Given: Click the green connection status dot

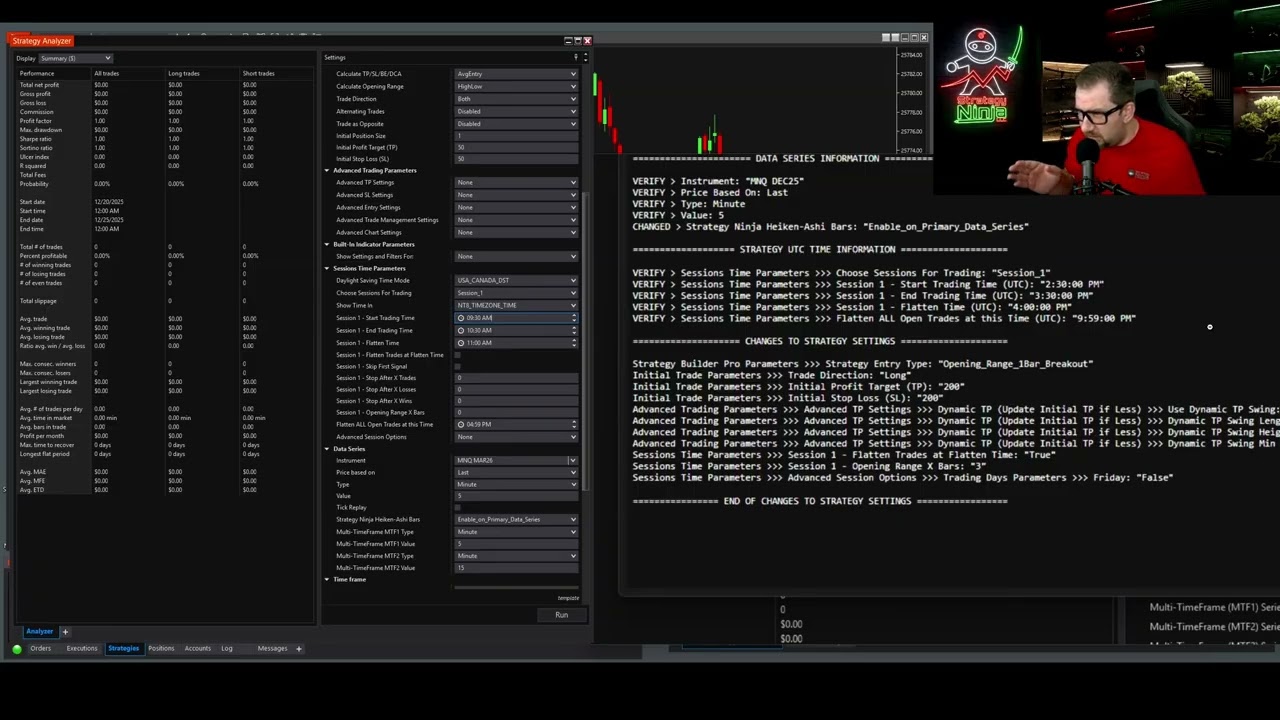Looking at the screenshot, I should pyautogui.click(x=17, y=649).
